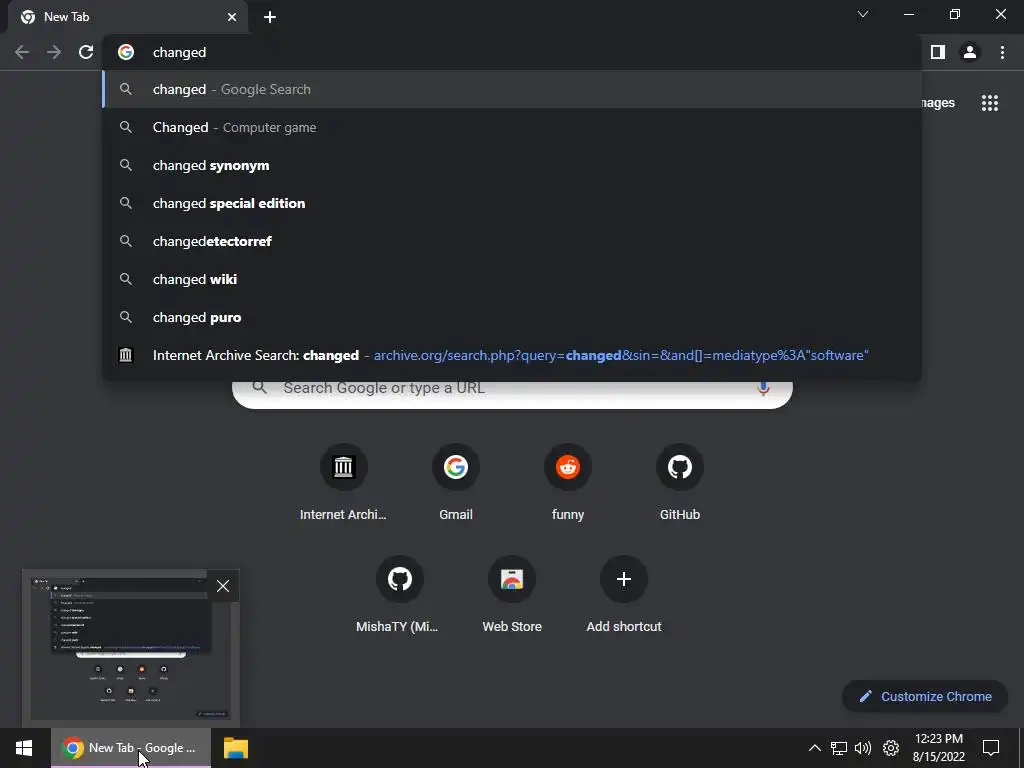Image resolution: width=1024 pixels, height=768 pixels.
Task: Pick 'changed wiki' suggestion
Action: (512, 279)
